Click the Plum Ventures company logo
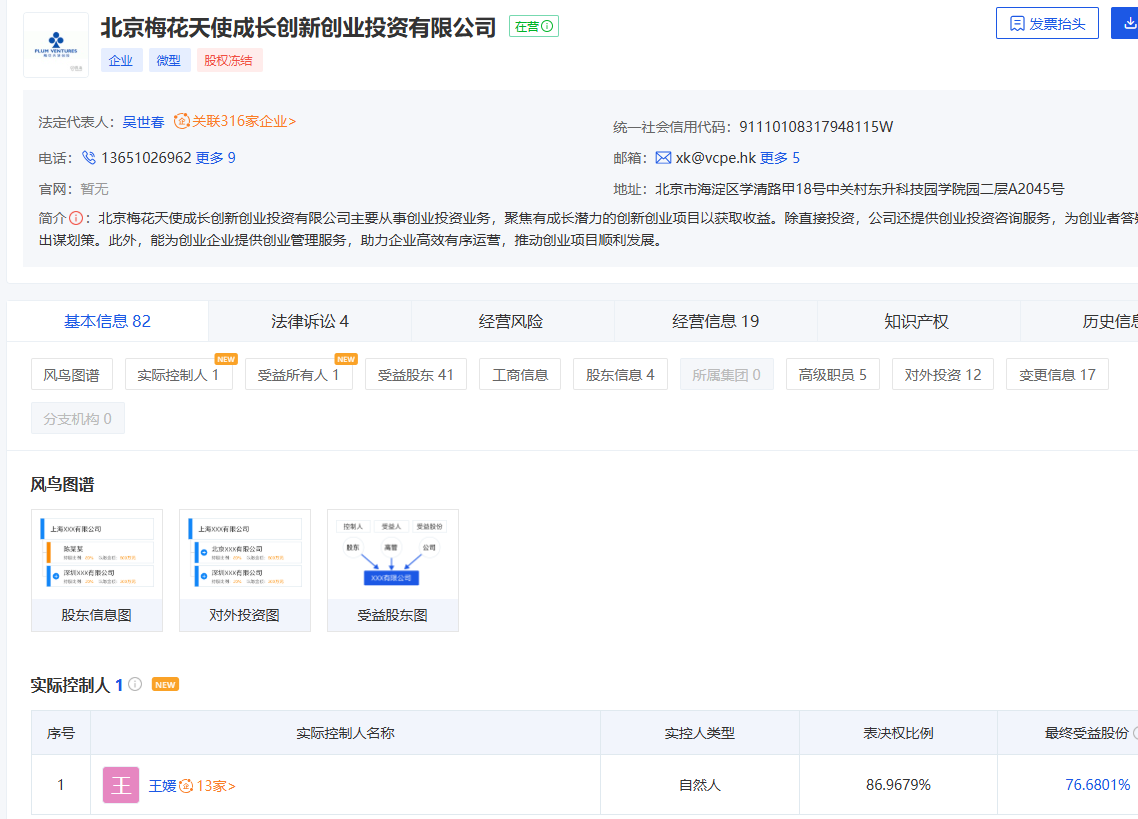1138x819 pixels. click(x=56, y=45)
